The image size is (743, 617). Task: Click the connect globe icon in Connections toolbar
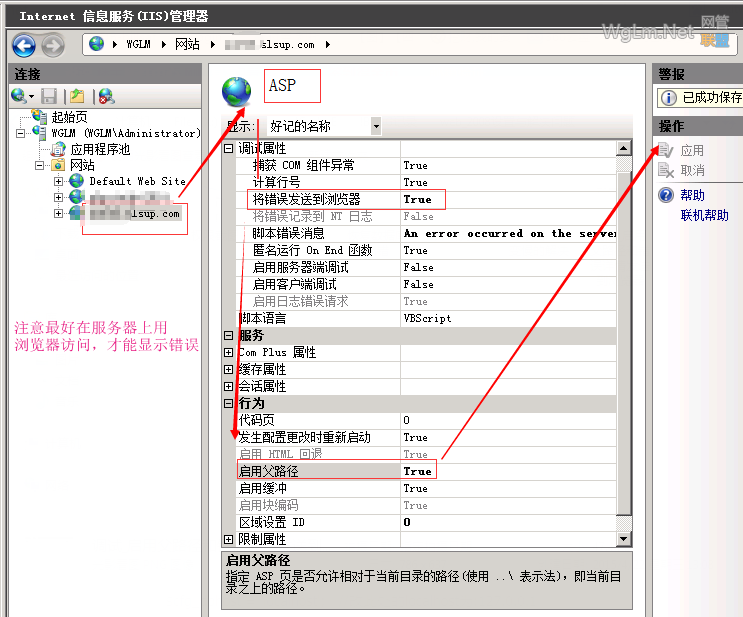point(19,96)
